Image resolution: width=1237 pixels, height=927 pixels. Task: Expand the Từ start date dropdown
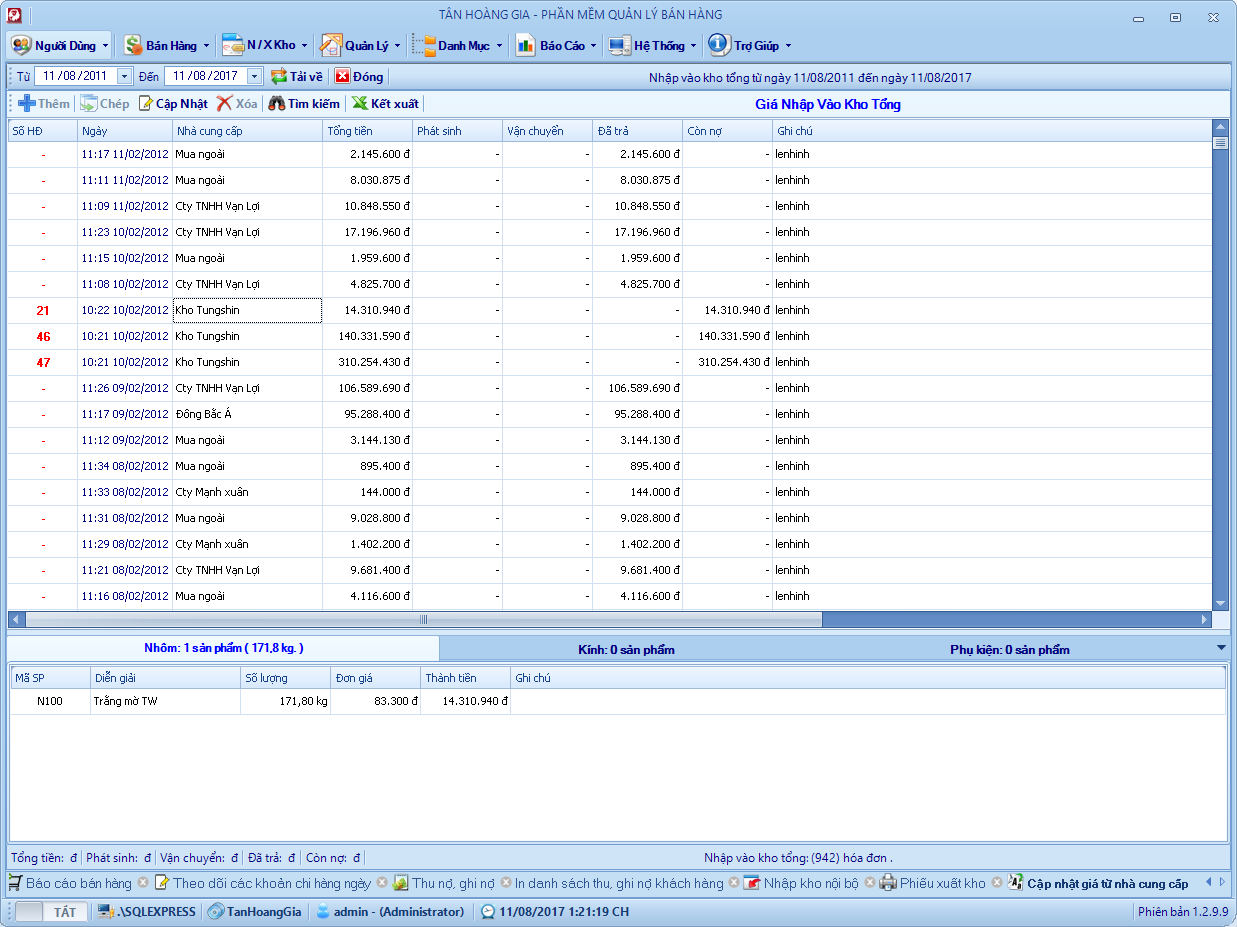124,77
